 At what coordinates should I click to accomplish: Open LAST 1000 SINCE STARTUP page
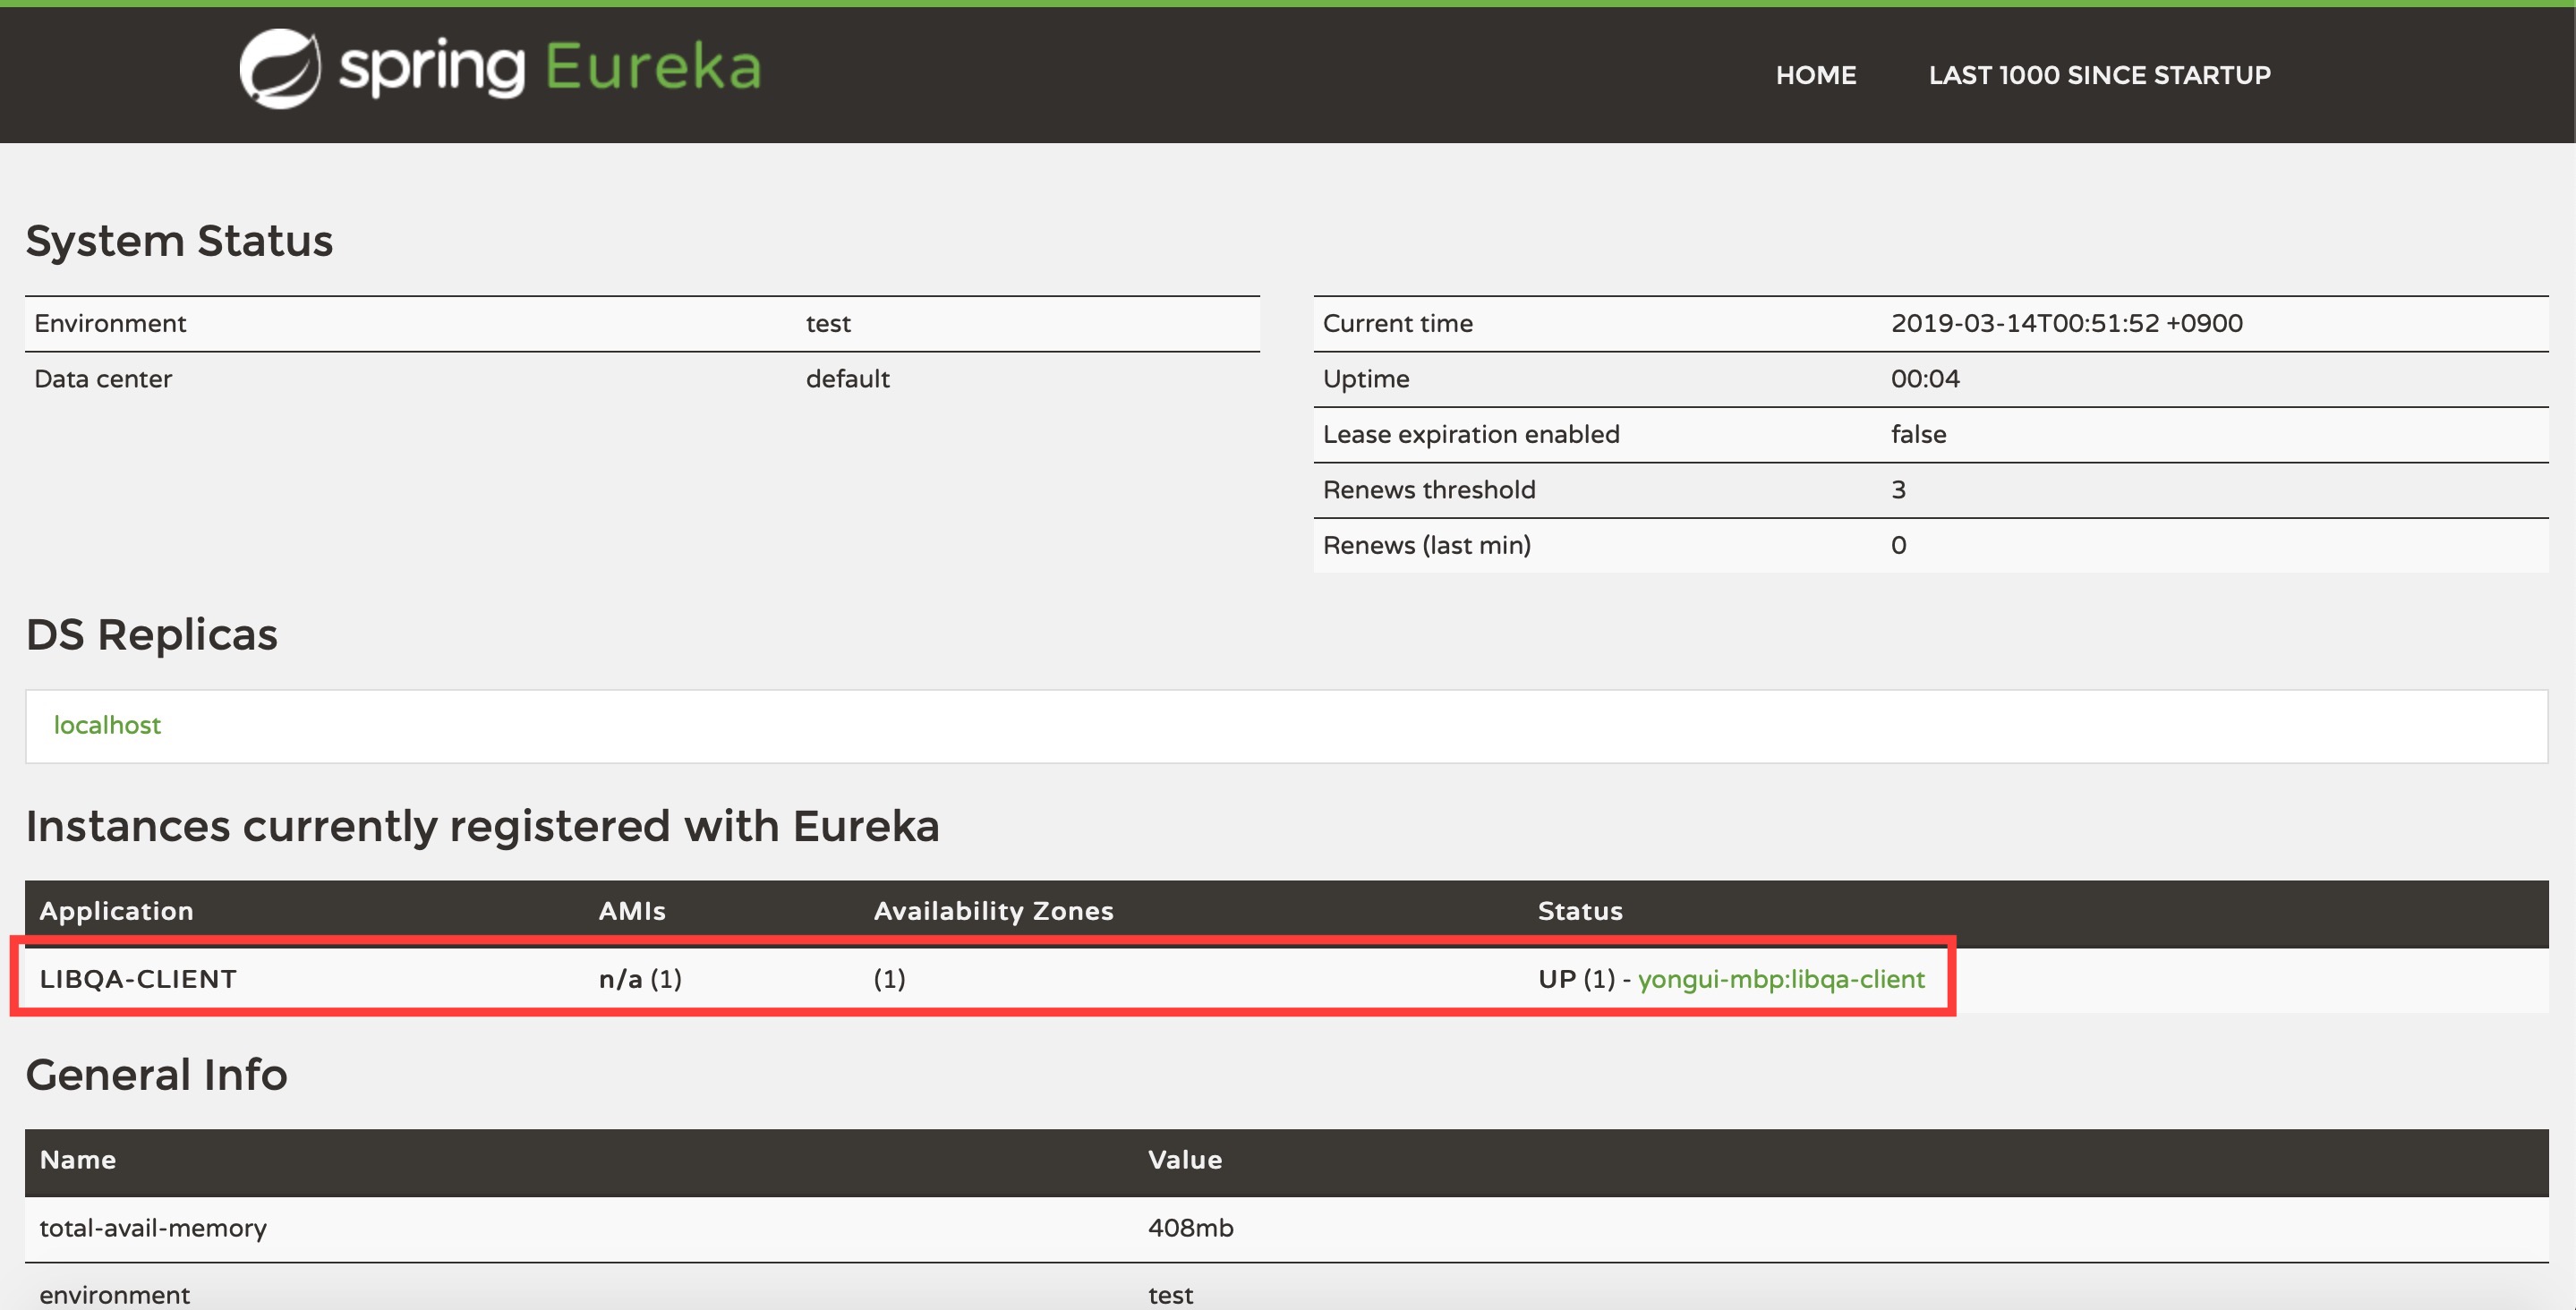[2099, 75]
